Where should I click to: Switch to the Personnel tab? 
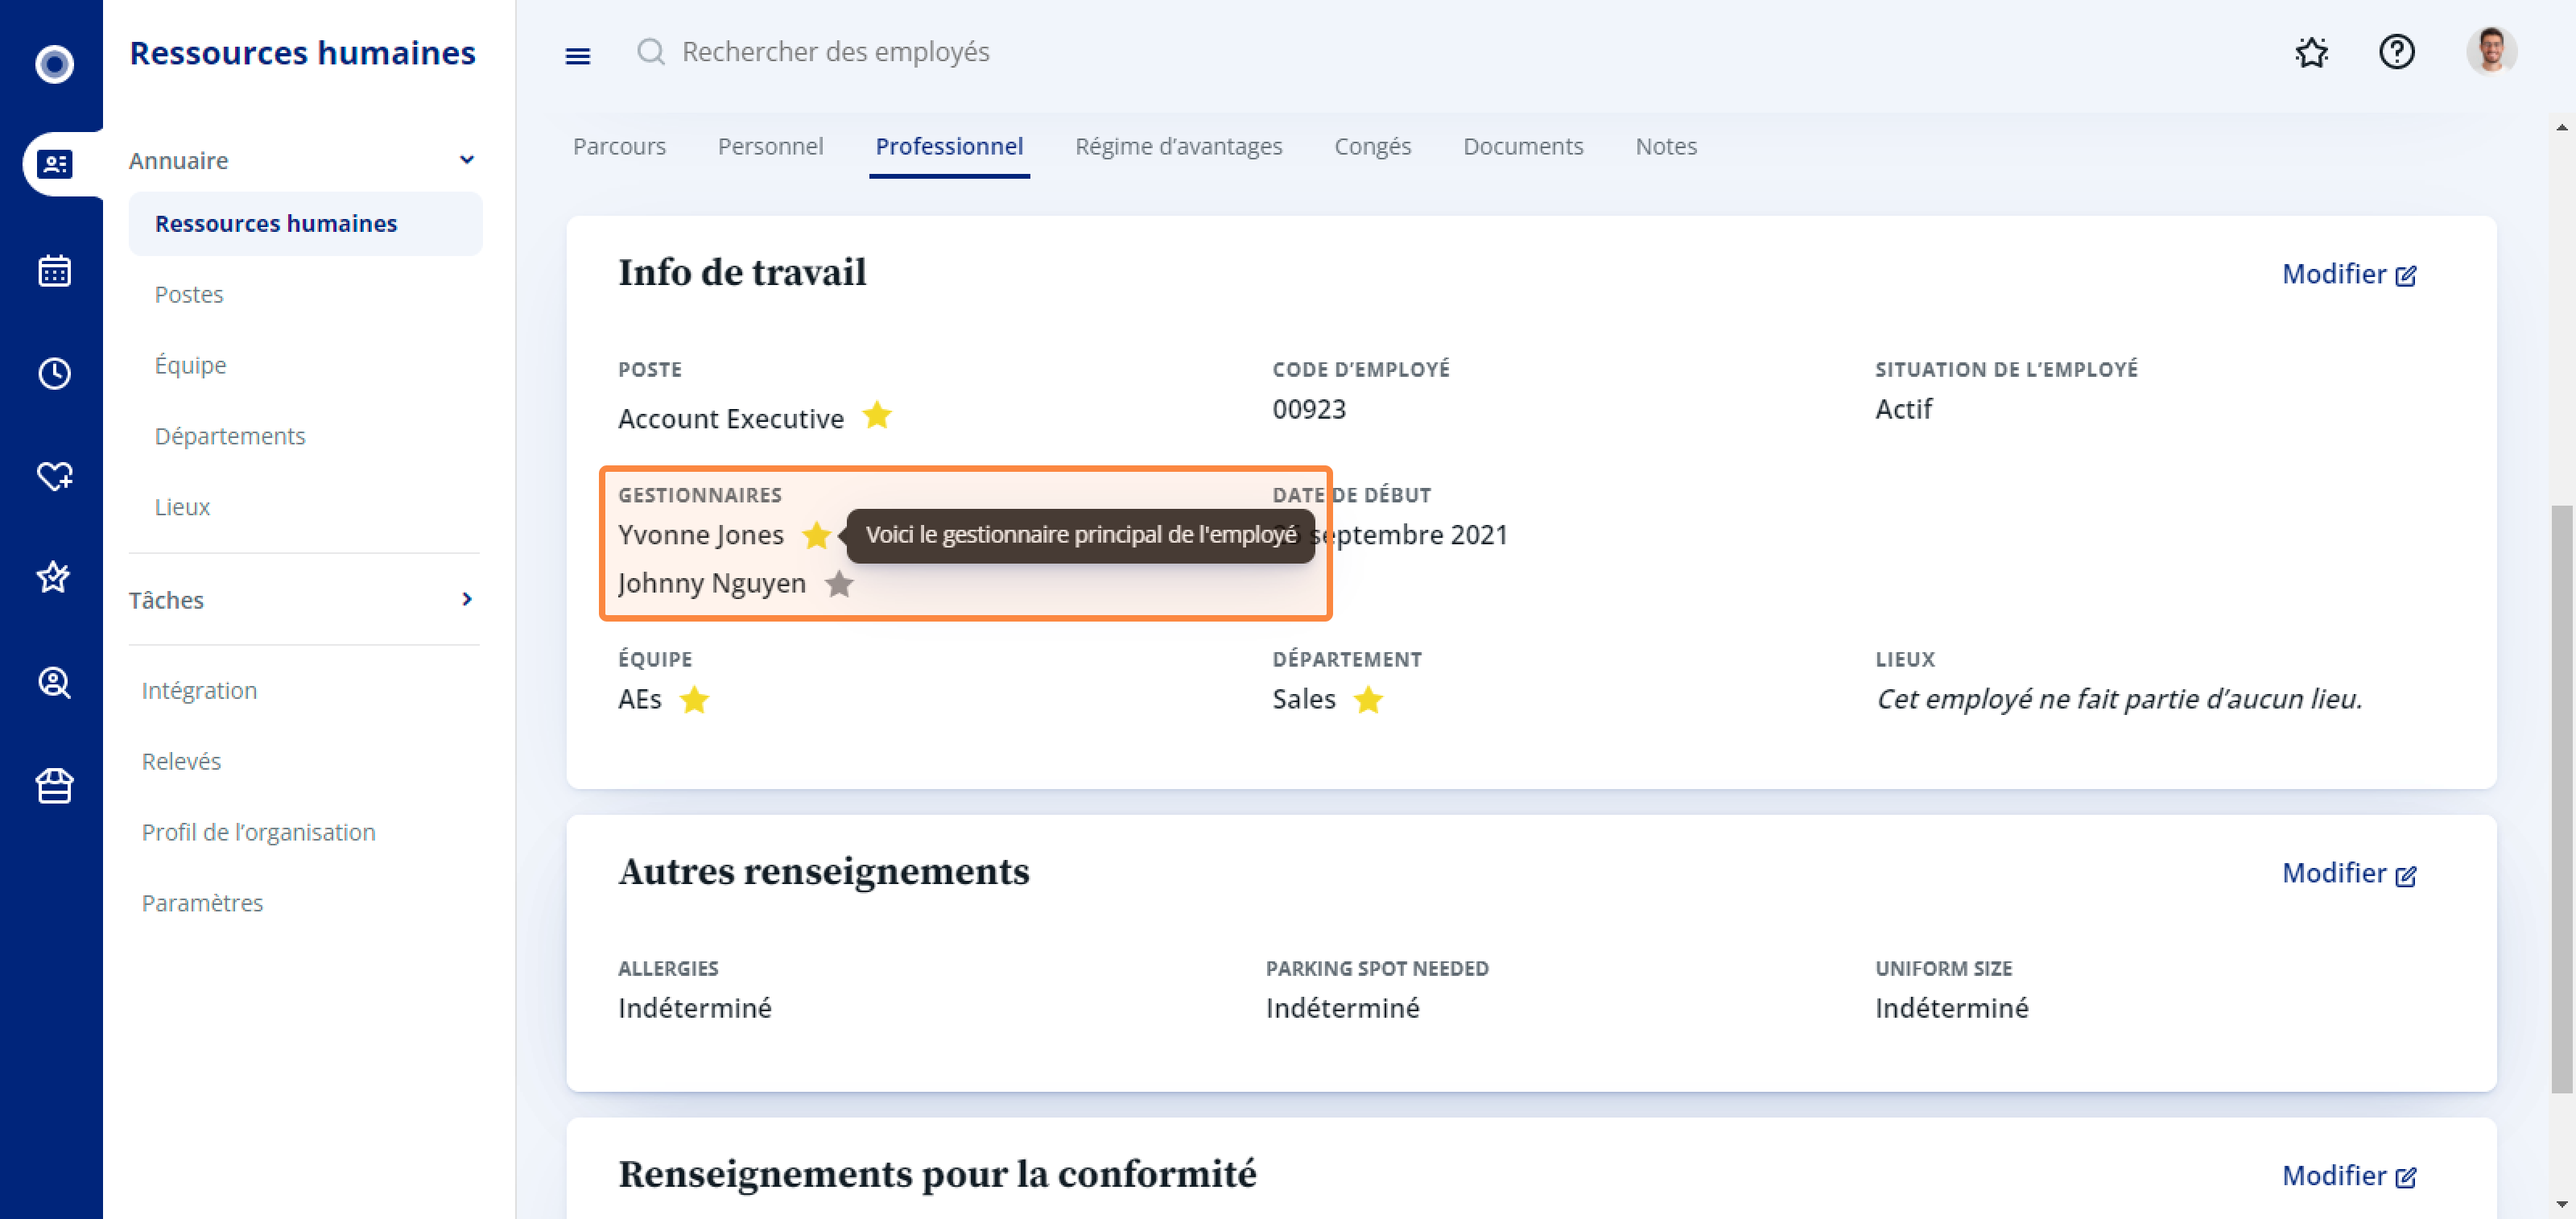770,146
